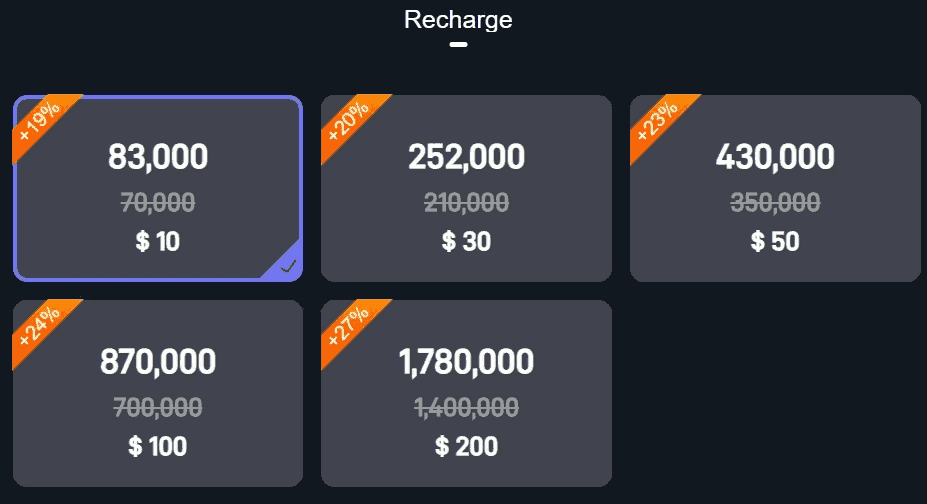Click the white indicator under Recharge
This screenshot has width=927, height=504.
pos(458,44)
